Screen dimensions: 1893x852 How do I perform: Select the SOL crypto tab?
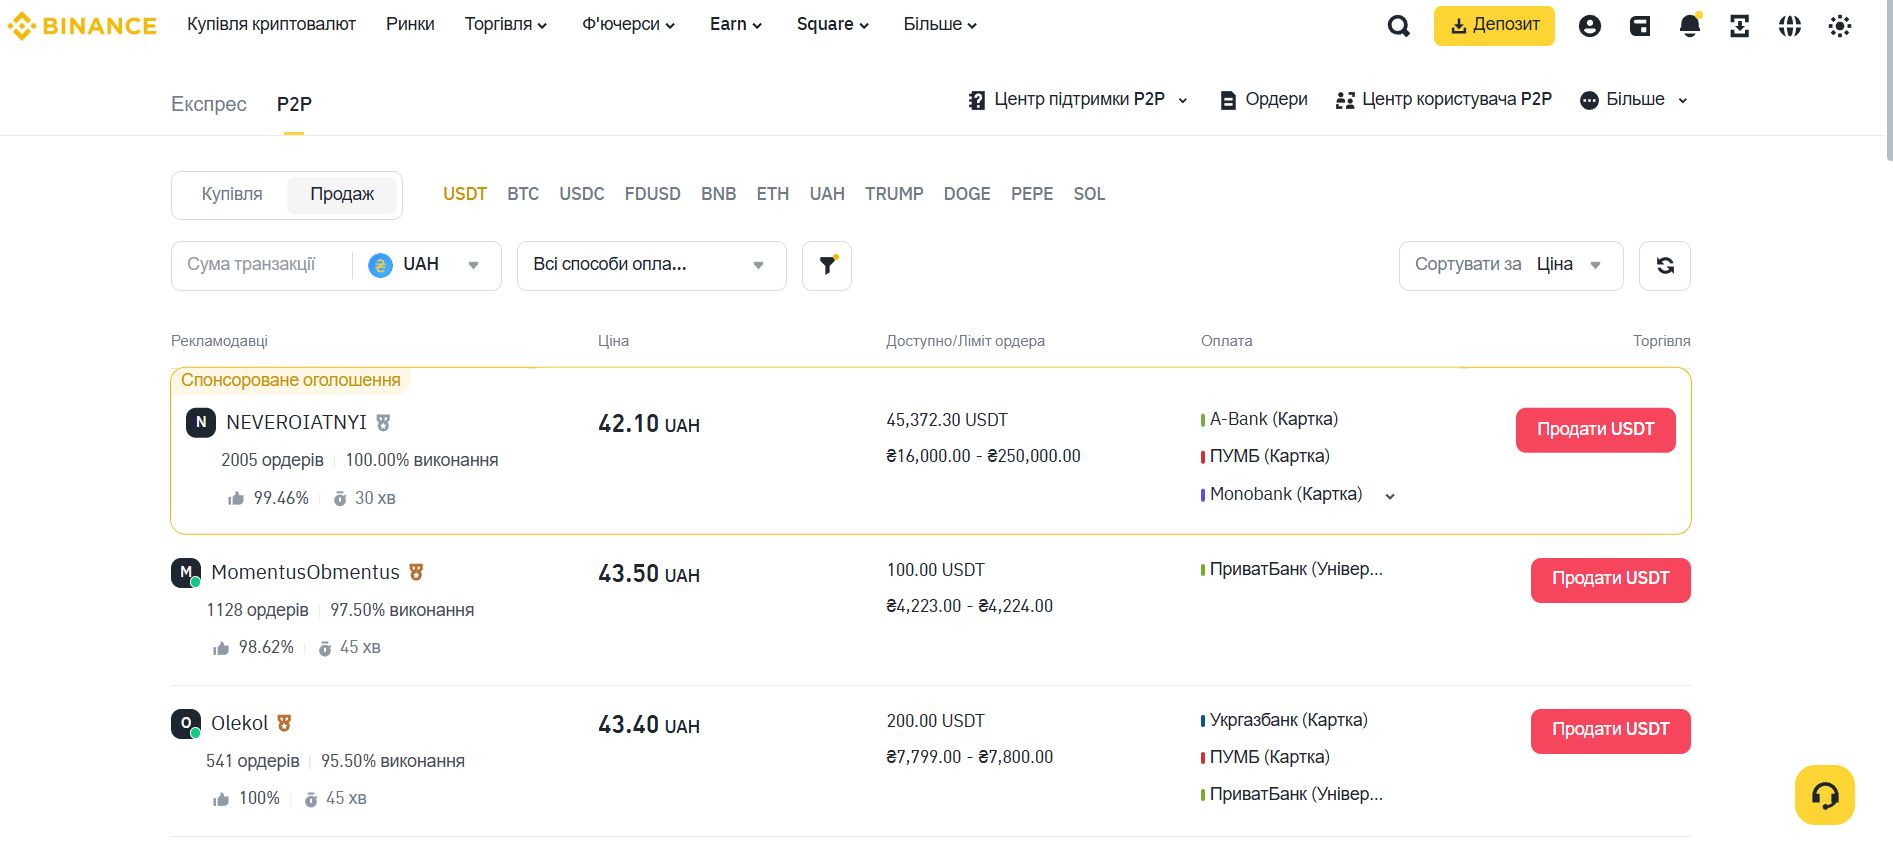pos(1089,194)
